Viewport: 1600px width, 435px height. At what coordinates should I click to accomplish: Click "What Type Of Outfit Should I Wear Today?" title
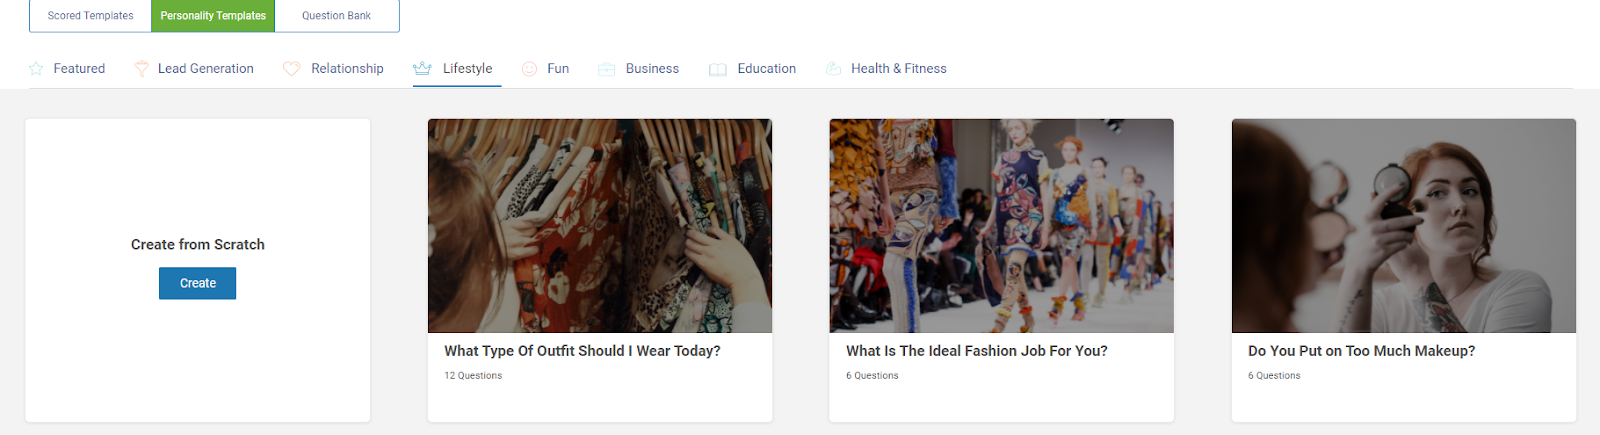pos(582,351)
